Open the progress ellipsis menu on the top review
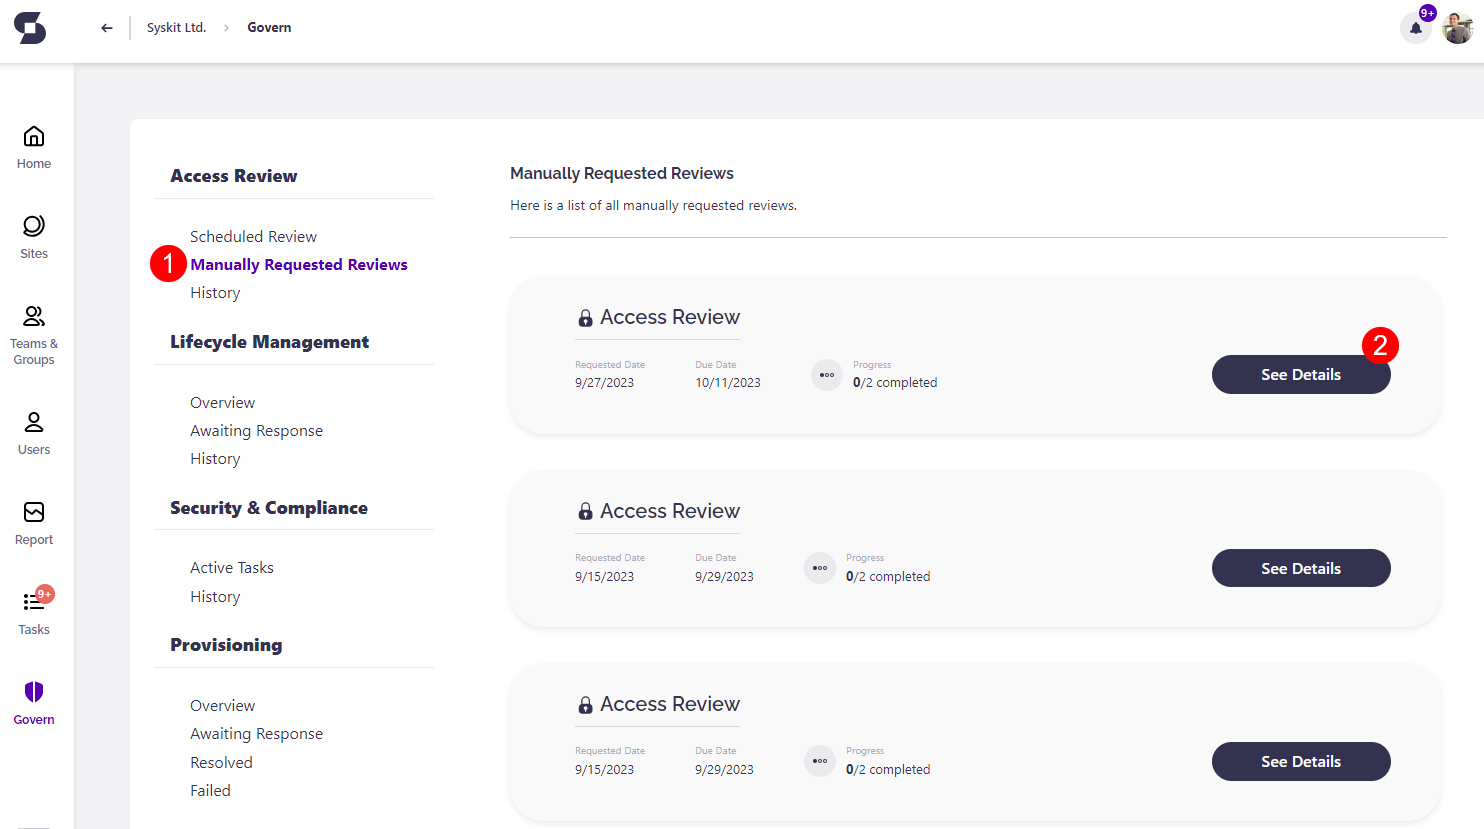This screenshot has width=1484, height=829. (827, 375)
